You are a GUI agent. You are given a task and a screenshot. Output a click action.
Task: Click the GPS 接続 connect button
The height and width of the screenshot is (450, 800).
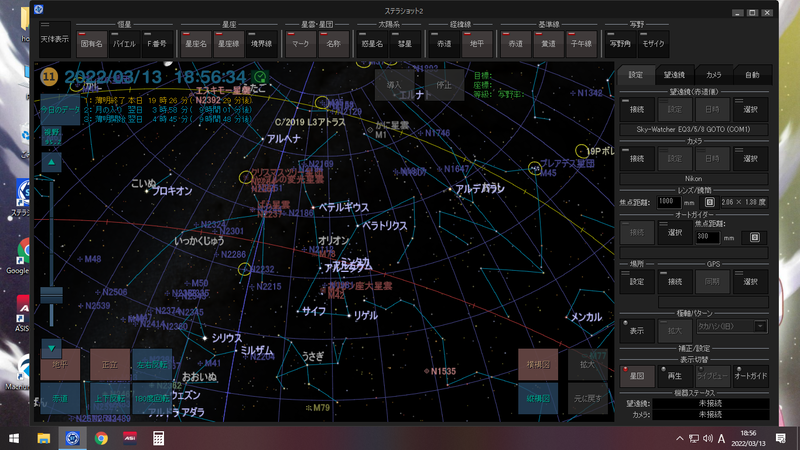tap(675, 282)
